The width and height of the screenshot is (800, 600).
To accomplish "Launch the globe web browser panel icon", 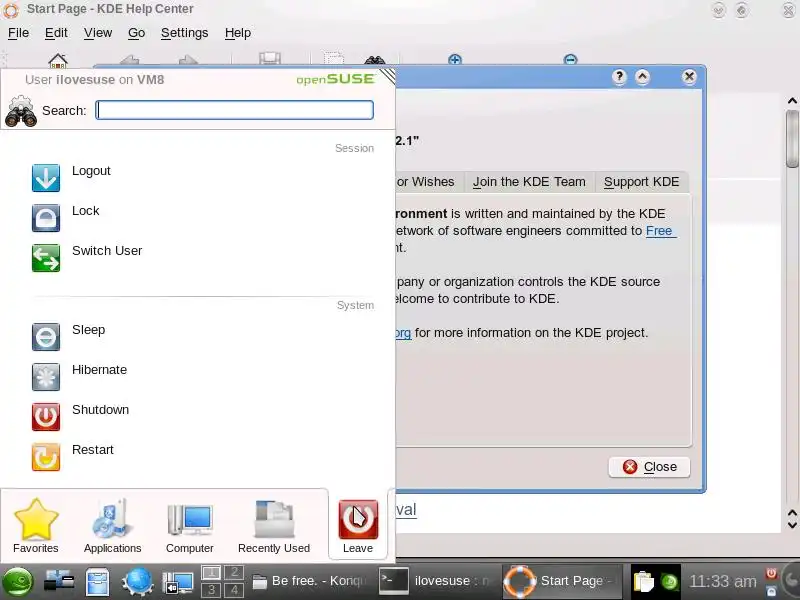I will tap(137, 582).
